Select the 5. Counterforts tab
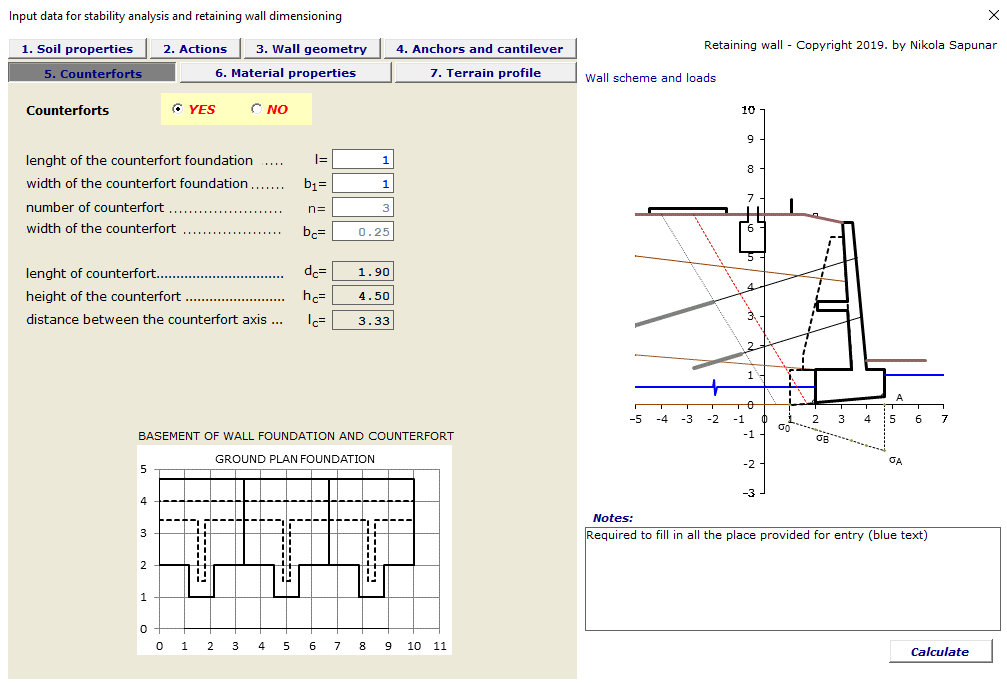This screenshot has height=683, width=1007. point(92,73)
